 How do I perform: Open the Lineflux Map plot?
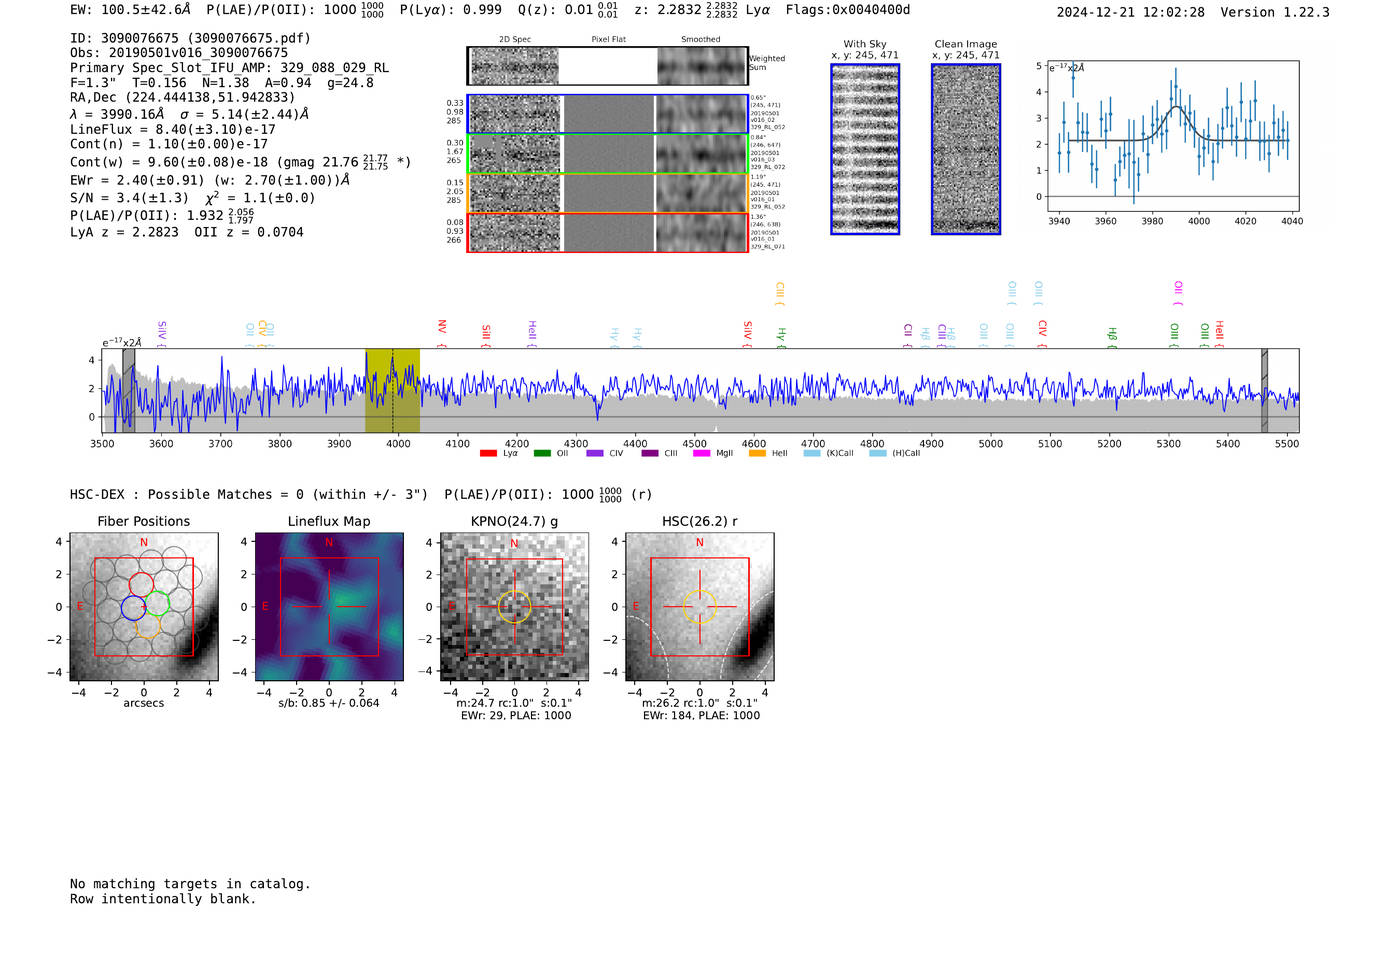(329, 607)
